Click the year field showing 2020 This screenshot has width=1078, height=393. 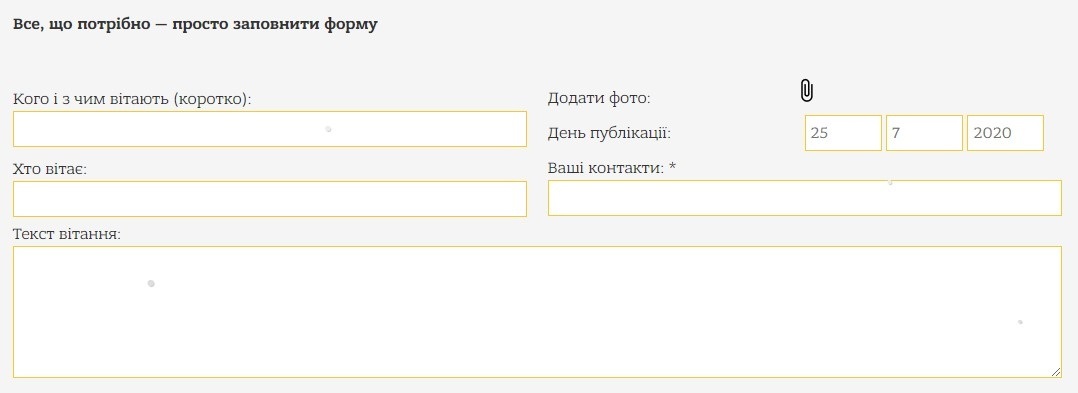[1005, 133]
